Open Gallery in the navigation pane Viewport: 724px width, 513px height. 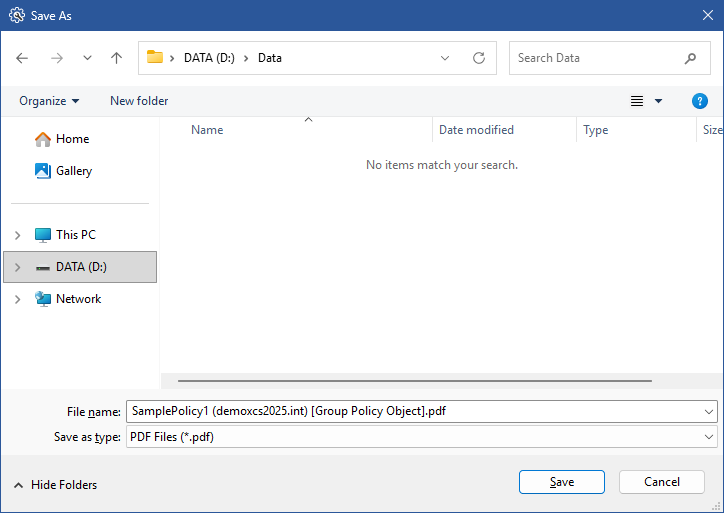click(x=73, y=171)
